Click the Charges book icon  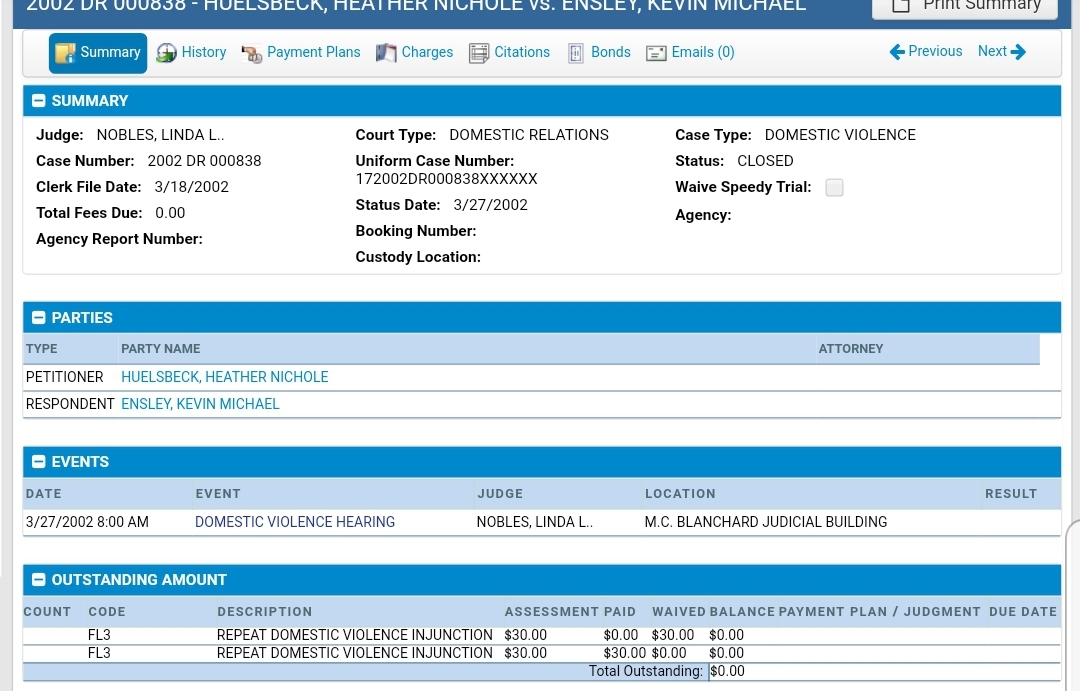(386, 52)
